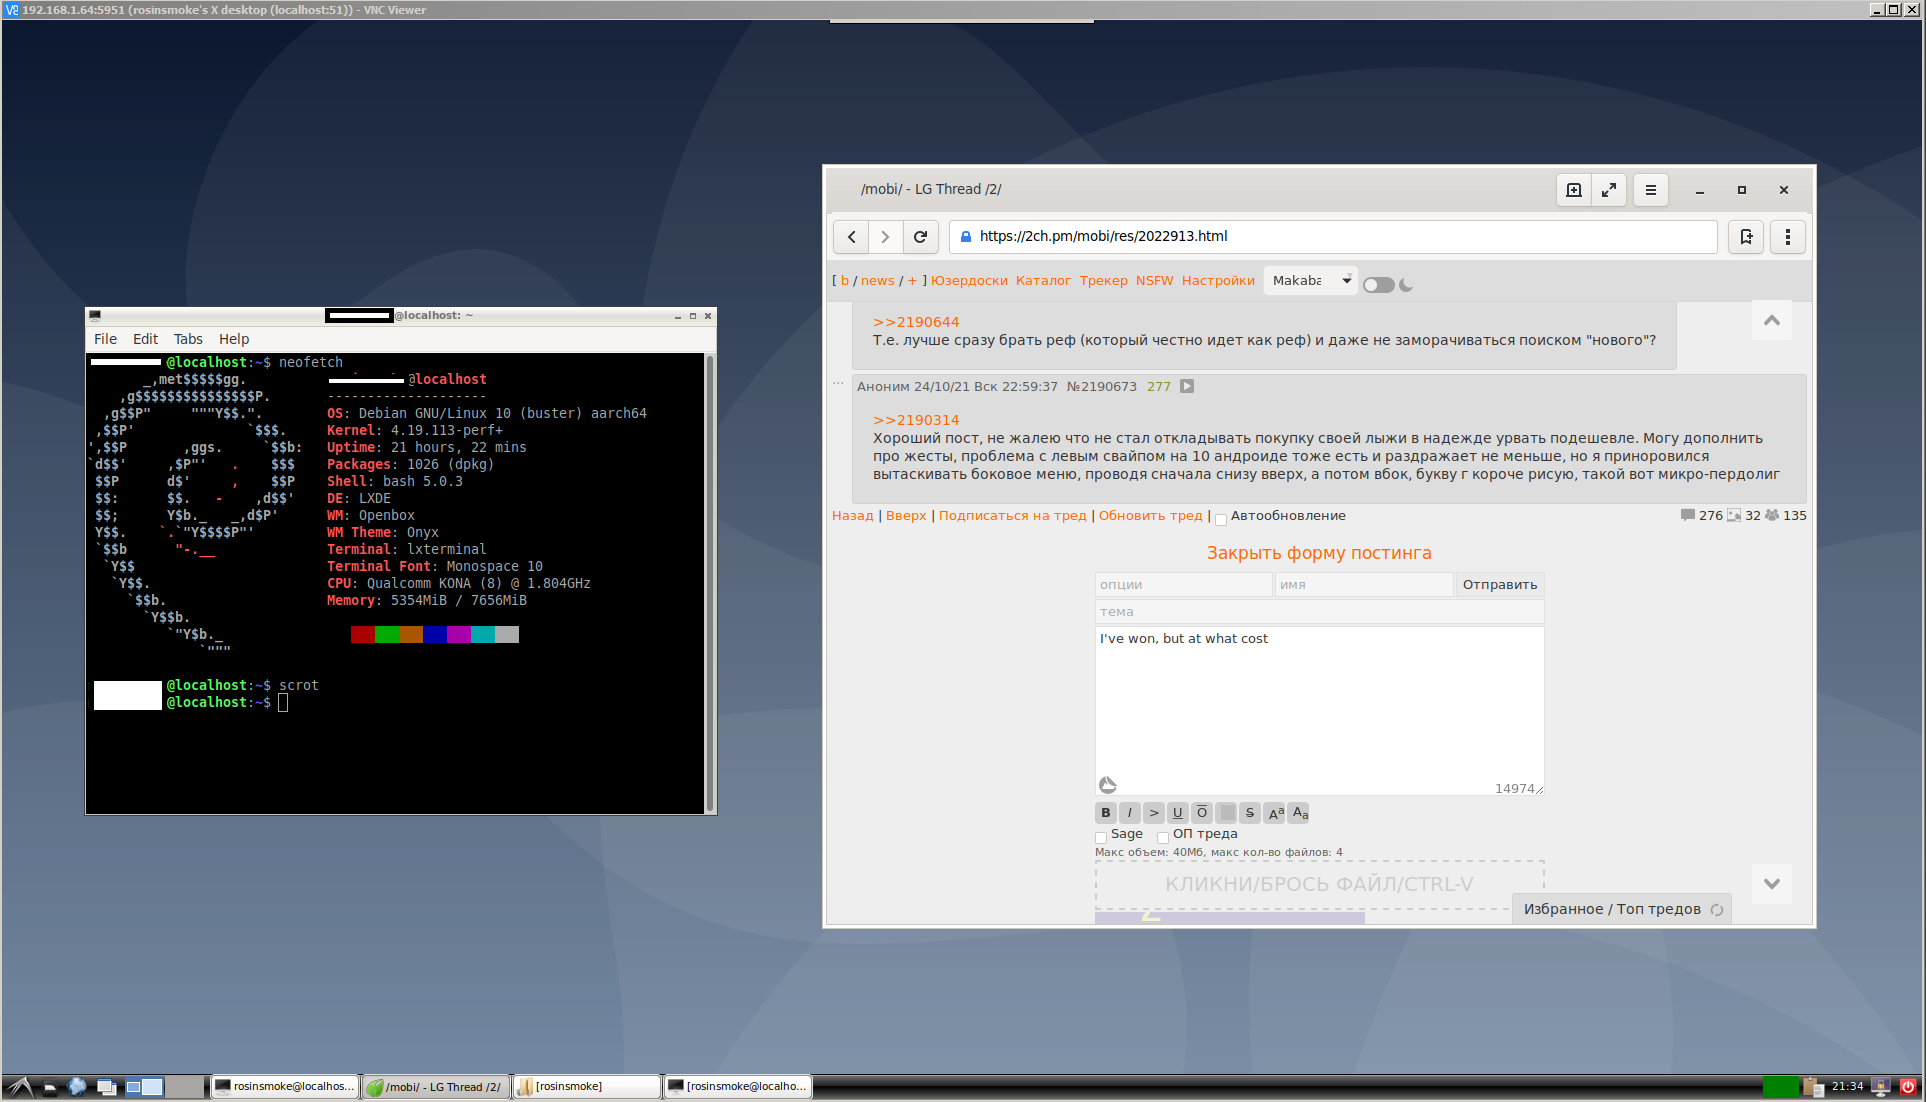Bookmark this page via bookmark icon
This screenshot has height=1102, width=1926.
(1746, 237)
